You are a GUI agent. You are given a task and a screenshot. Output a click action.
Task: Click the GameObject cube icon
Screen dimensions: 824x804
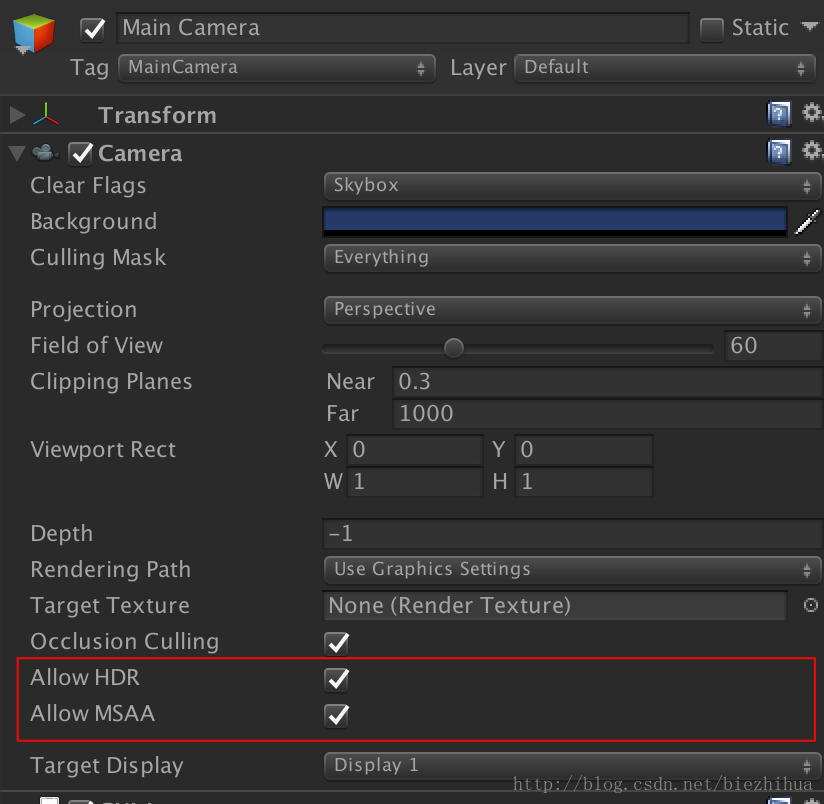coord(33,34)
